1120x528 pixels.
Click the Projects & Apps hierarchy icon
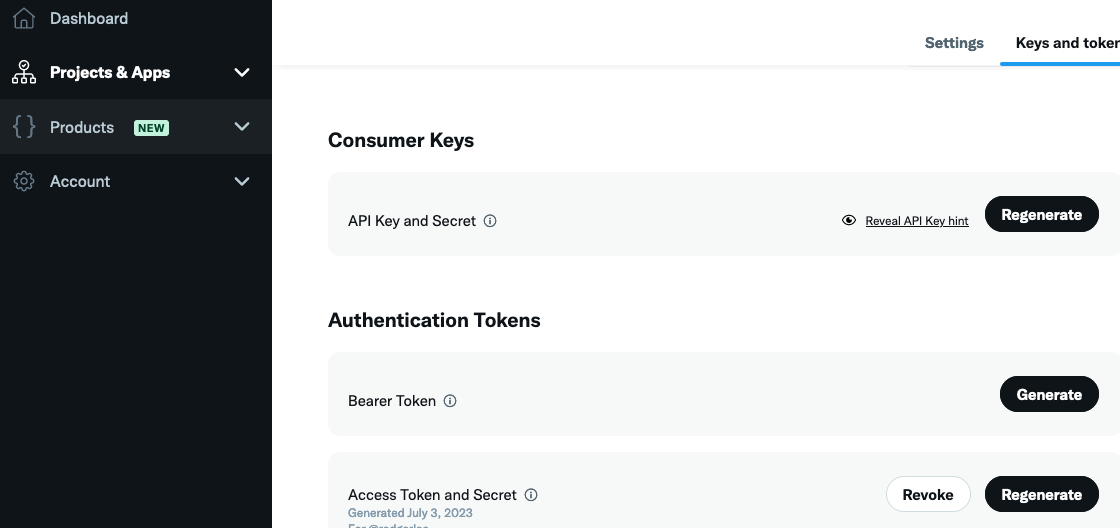tap(23, 72)
